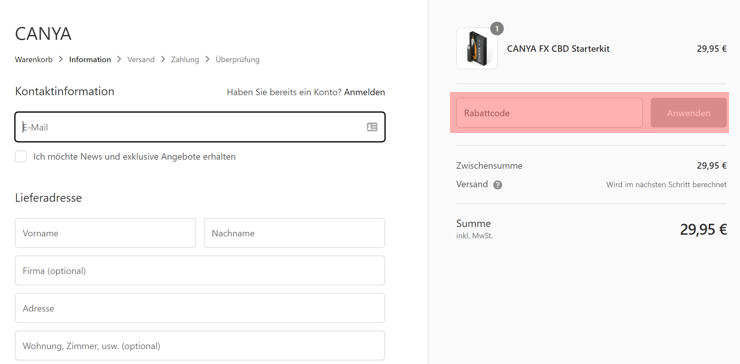Enable the news and exclusive offers checkbox
This screenshot has width=740, height=364.
point(21,156)
